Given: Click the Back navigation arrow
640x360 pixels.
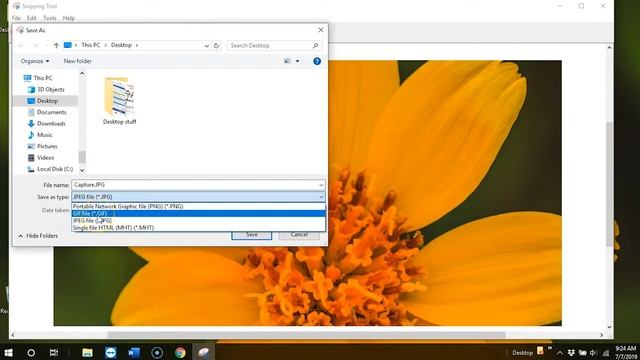Looking at the screenshot, I should click(21, 45).
